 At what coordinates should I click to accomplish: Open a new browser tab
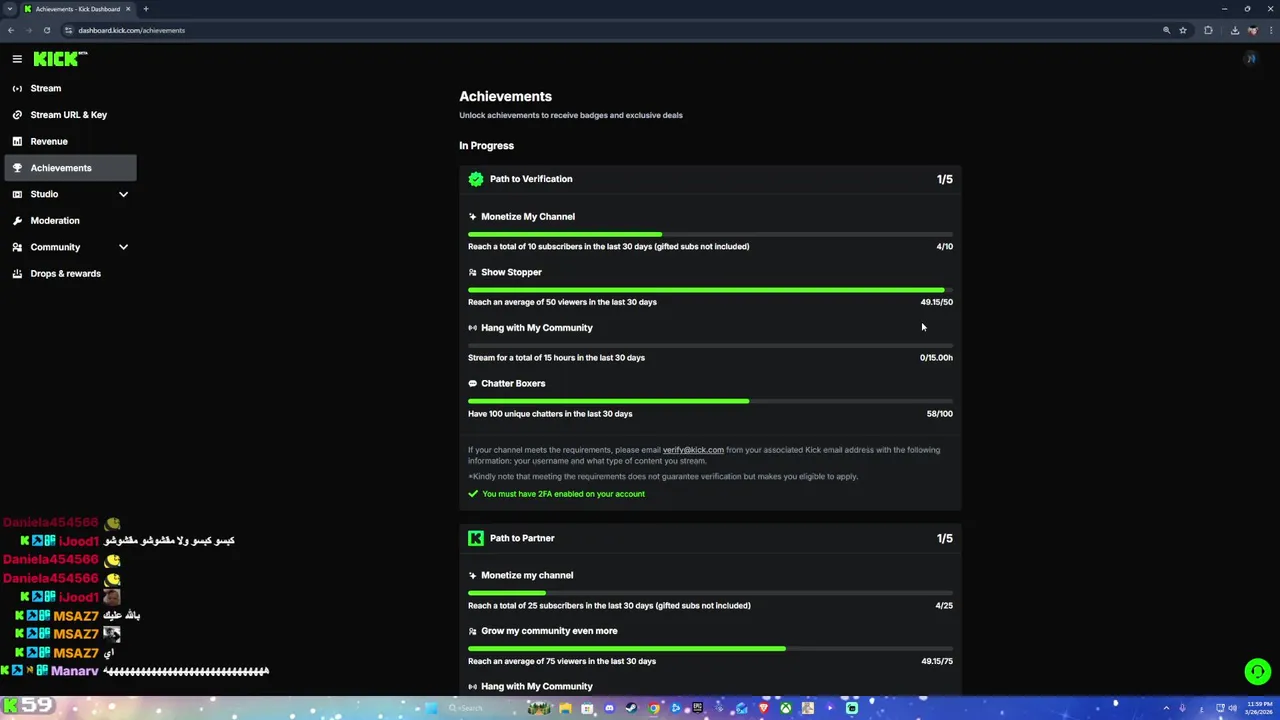click(146, 9)
